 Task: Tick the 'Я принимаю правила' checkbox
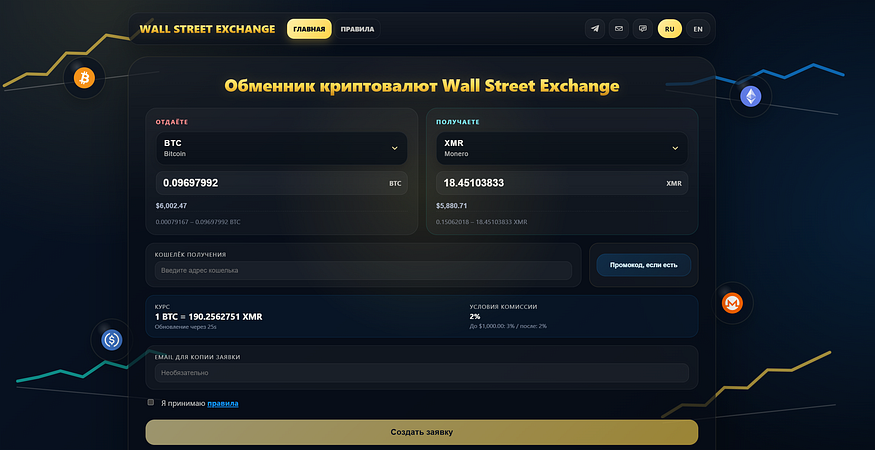pyautogui.click(x=151, y=402)
